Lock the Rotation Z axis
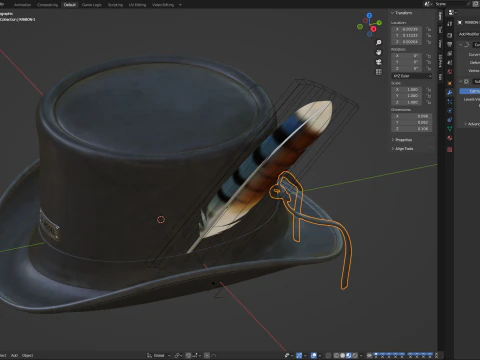 [x=429, y=68]
